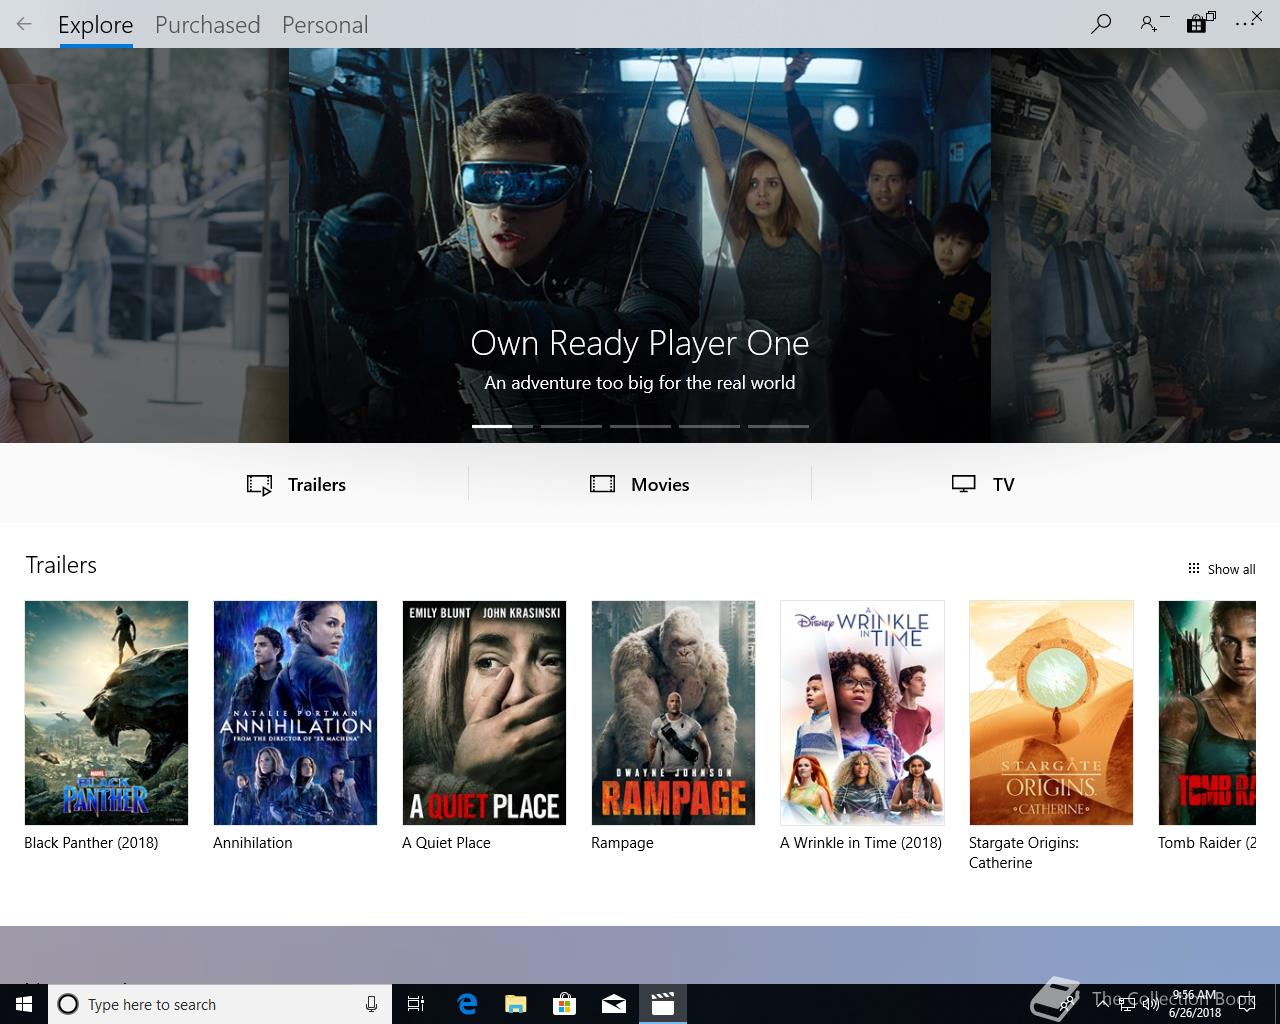Open the account sign-in icon
This screenshot has height=1024, width=1280.
(1150, 24)
